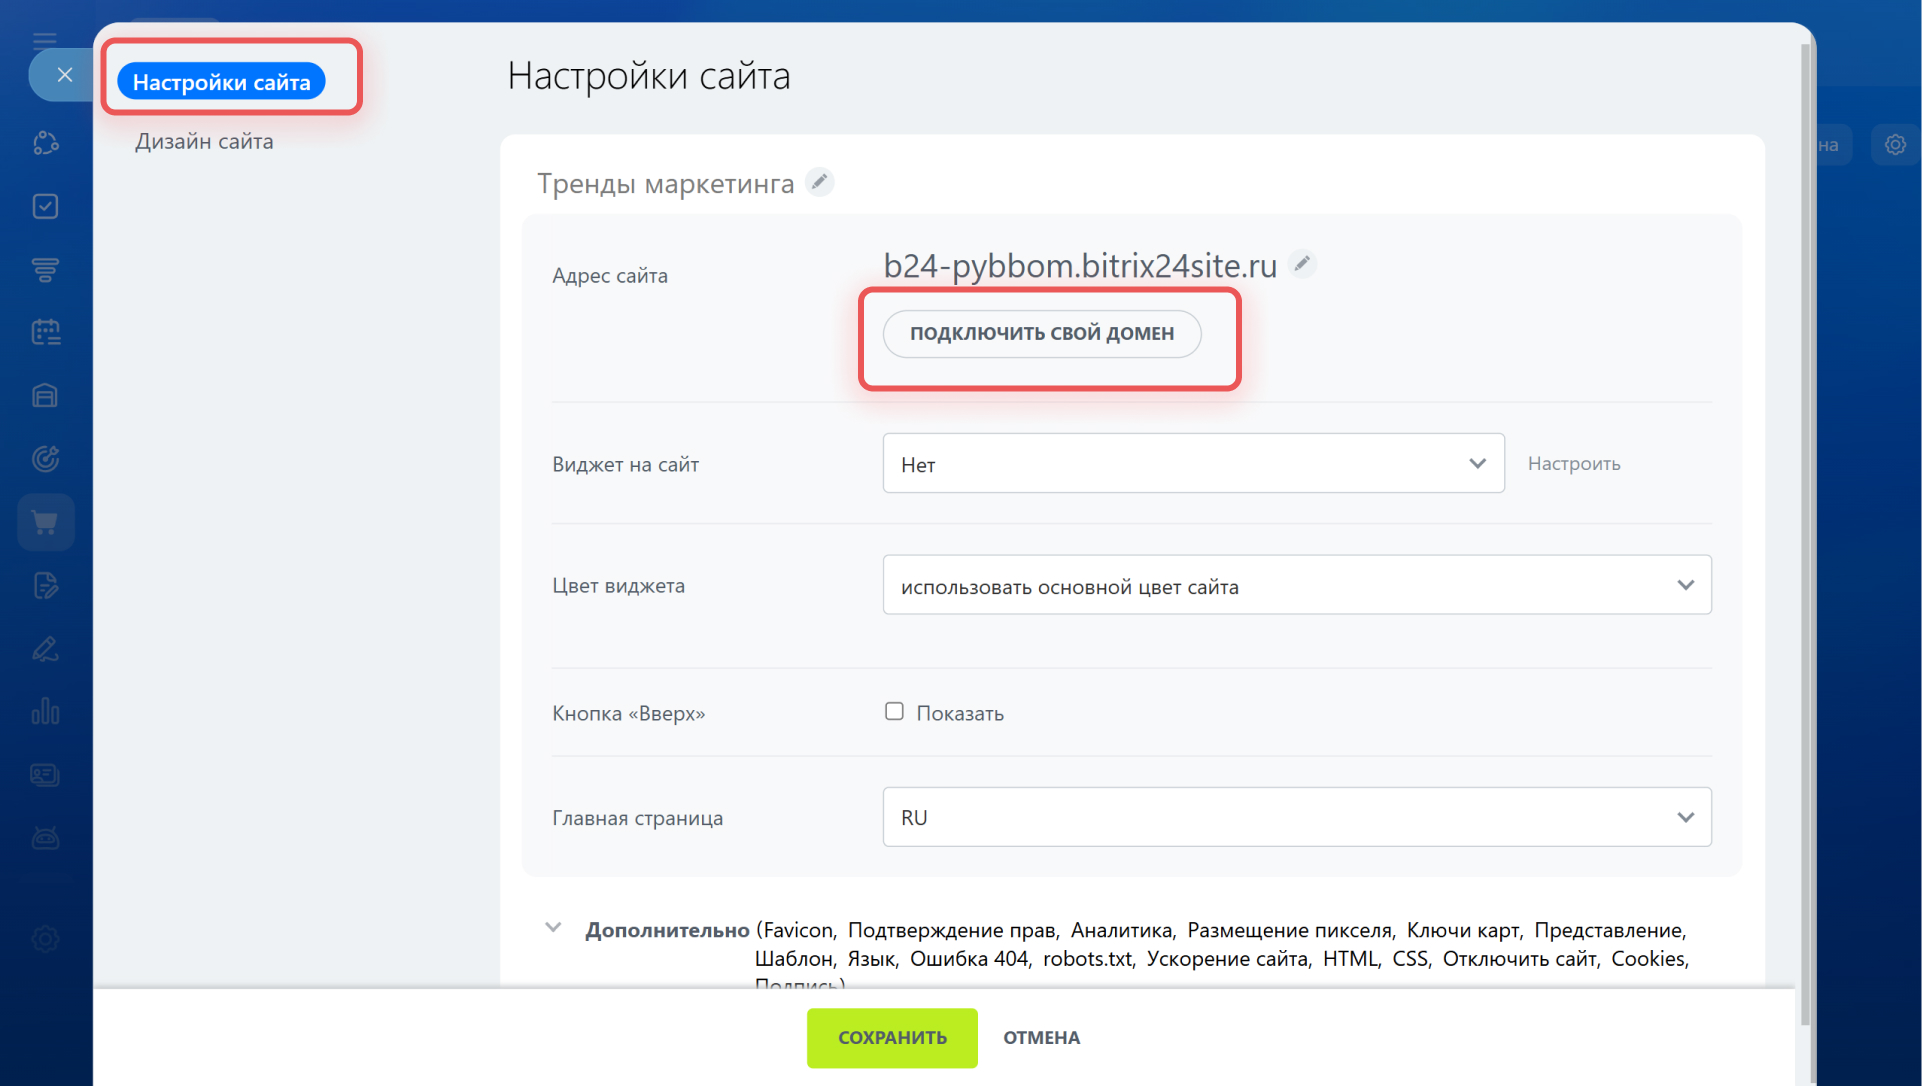Open the Tasks checkmark icon in sidebar
This screenshot has height=1086, width=1926.
45,206
